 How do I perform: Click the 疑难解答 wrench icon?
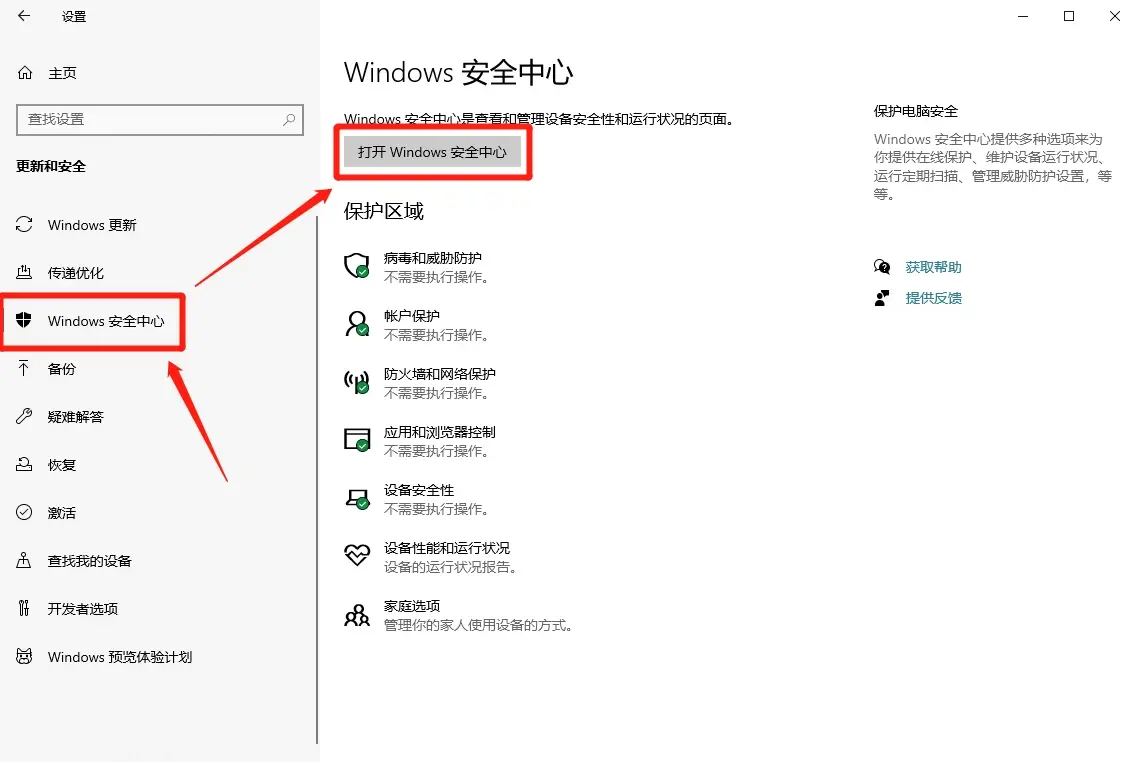[x=24, y=416]
